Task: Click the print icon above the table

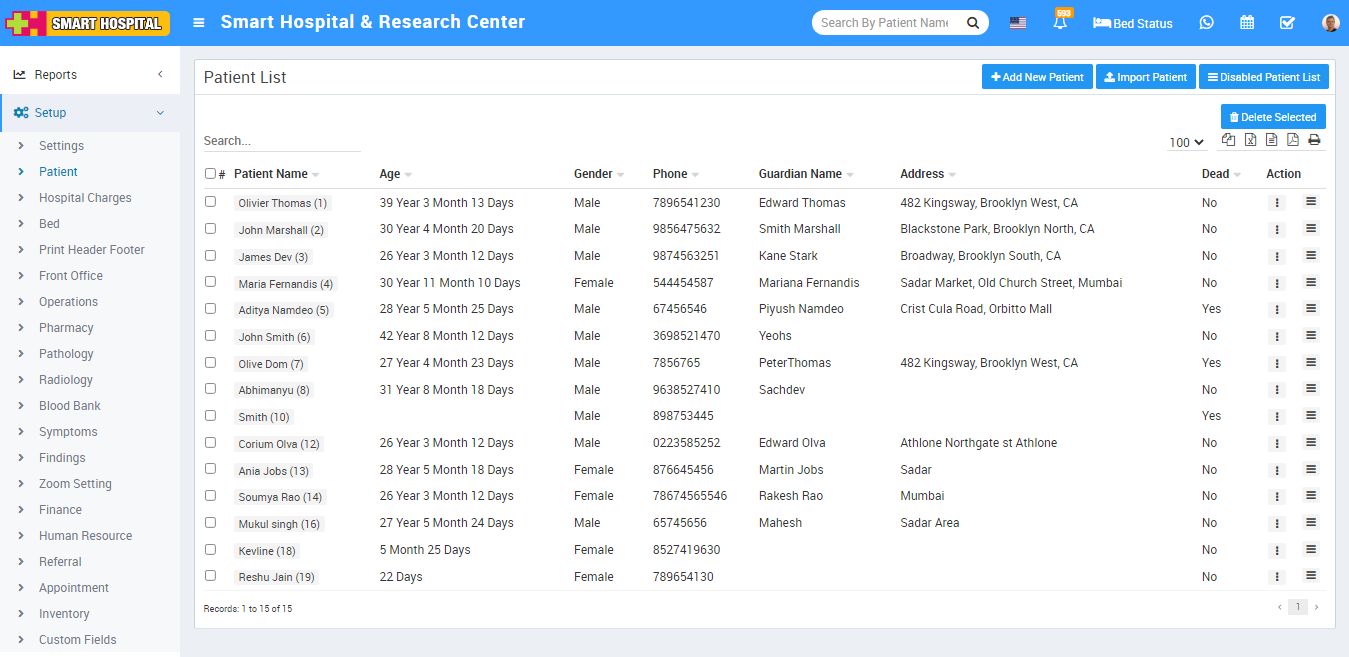Action: [x=1314, y=140]
